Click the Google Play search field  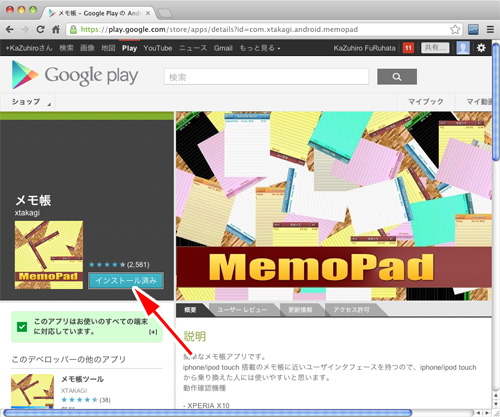click(266, 77)
